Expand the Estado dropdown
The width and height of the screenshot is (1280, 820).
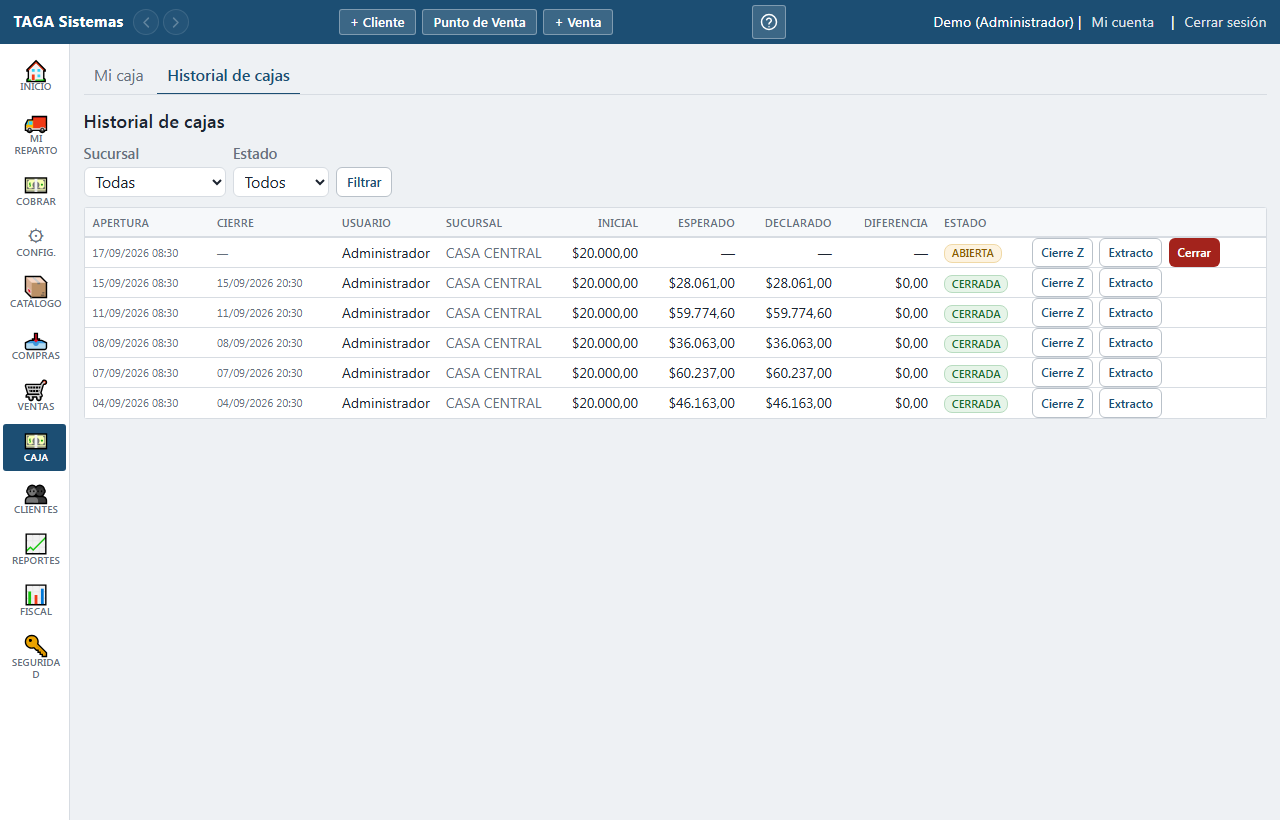coord(281,182)
